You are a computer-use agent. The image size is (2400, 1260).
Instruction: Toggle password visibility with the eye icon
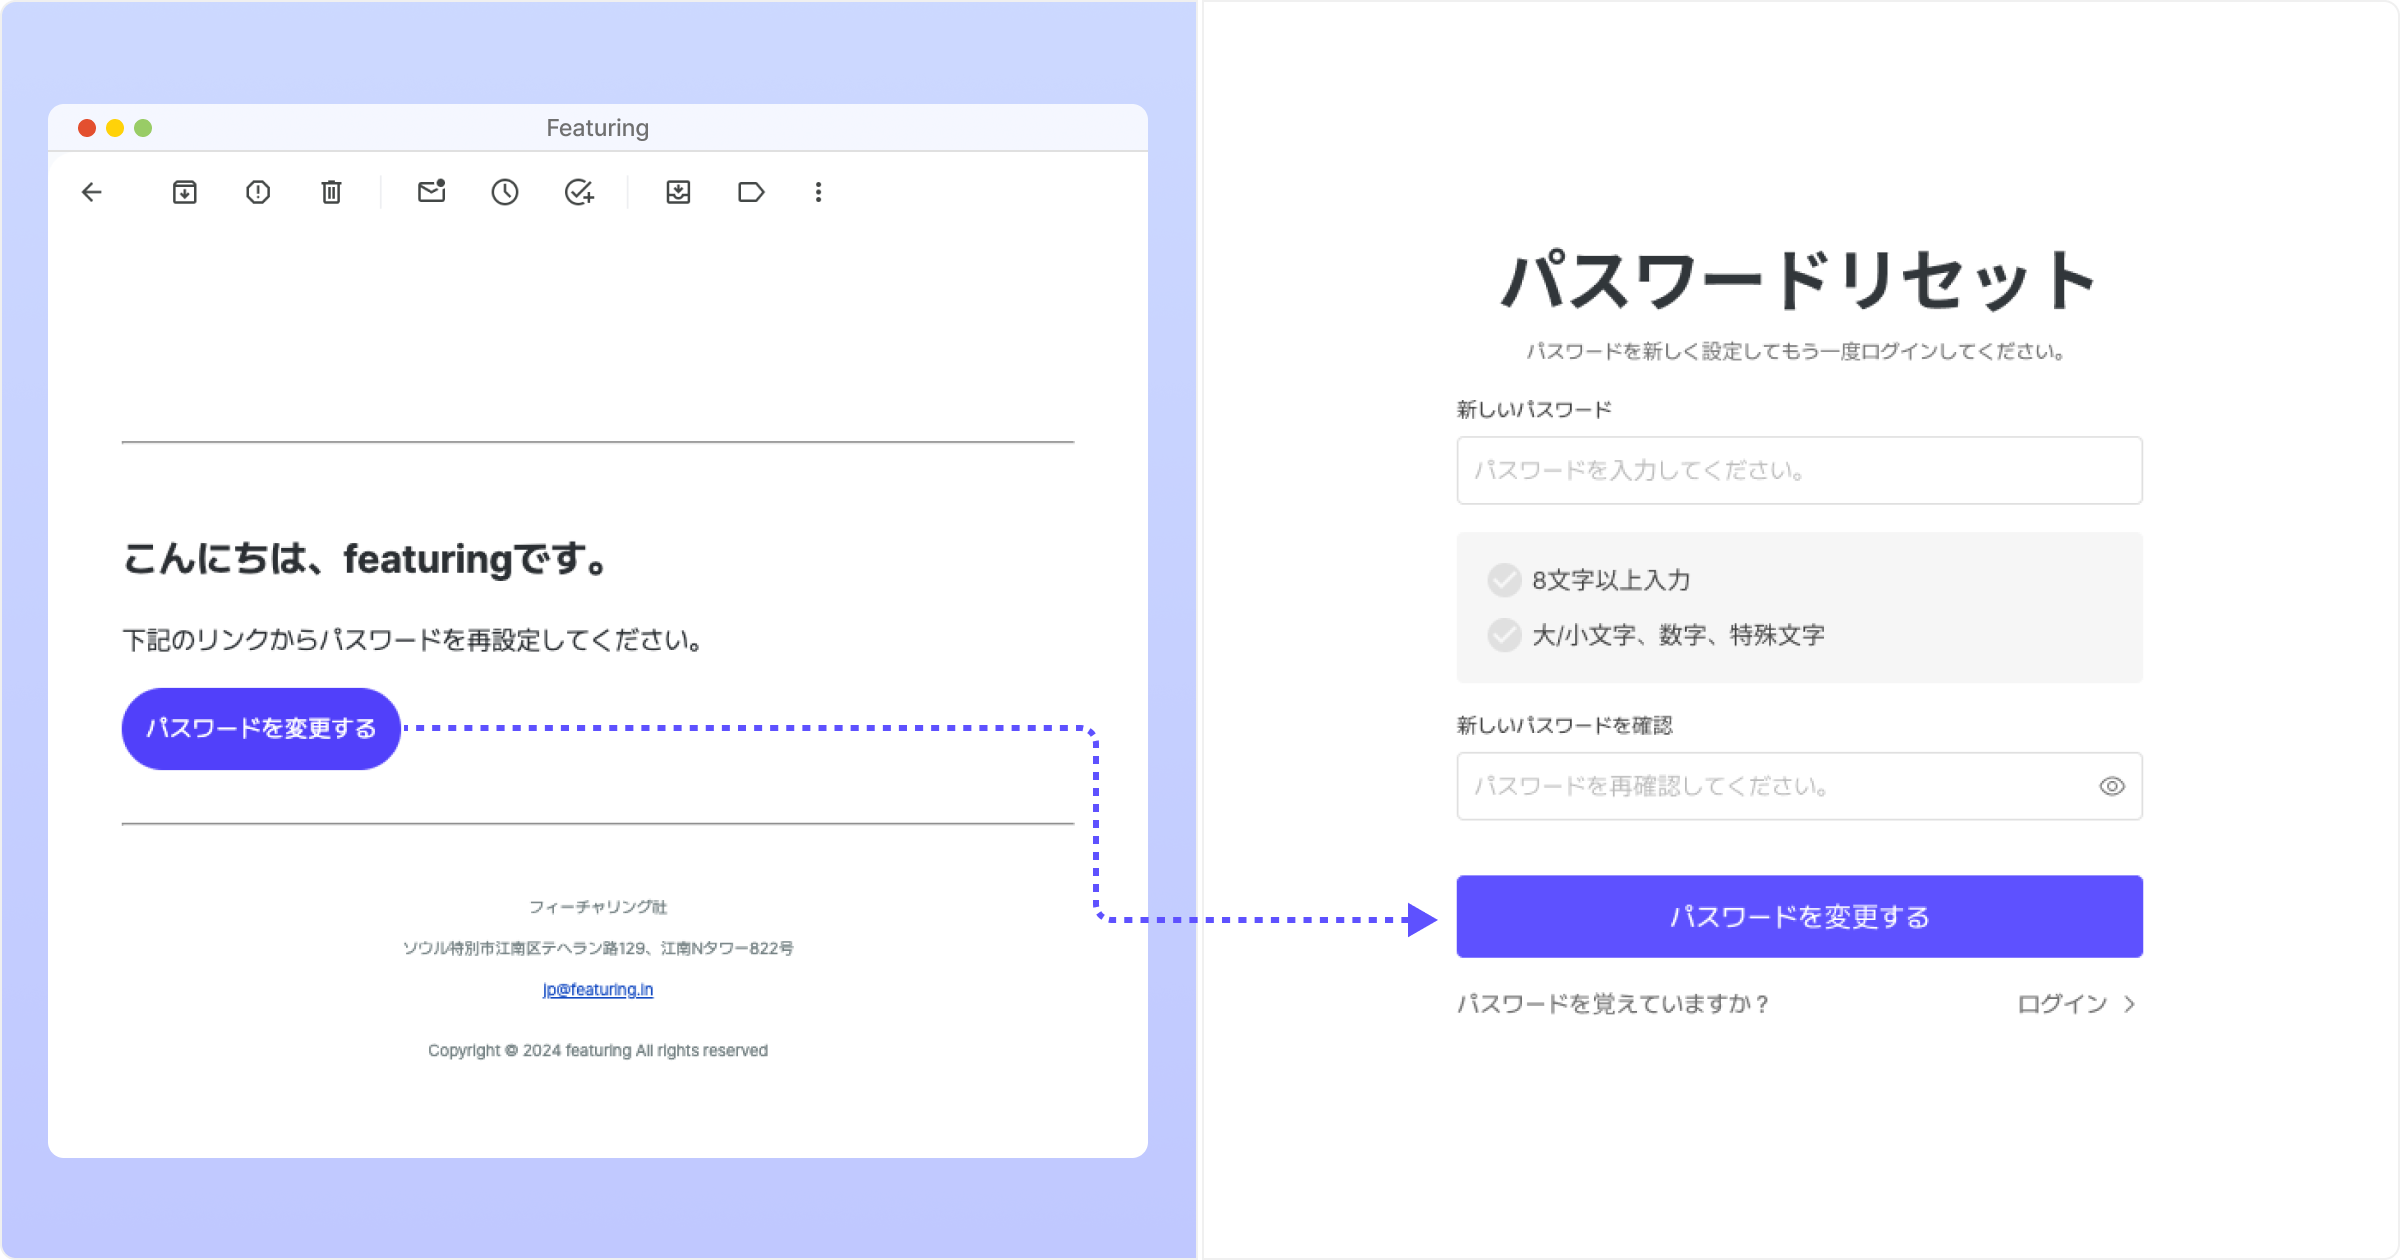2111,786
